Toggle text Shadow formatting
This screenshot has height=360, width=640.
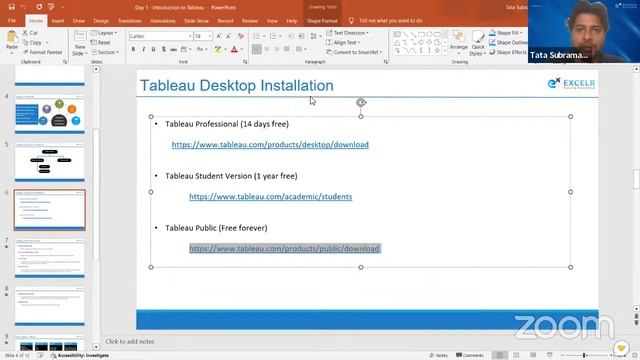pos(163,49)
